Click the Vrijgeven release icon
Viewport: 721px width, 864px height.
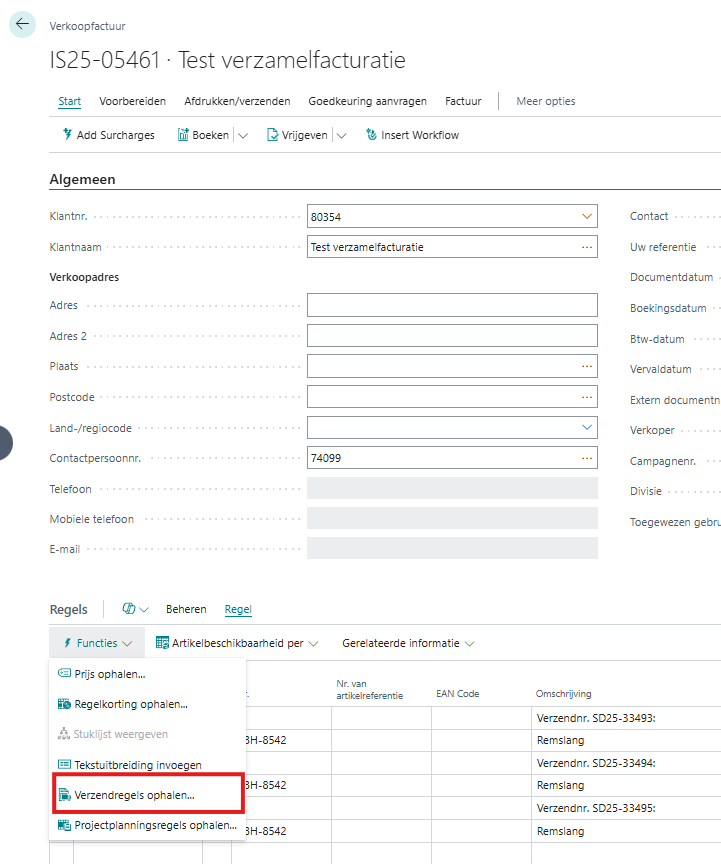(x=272, y=135)
